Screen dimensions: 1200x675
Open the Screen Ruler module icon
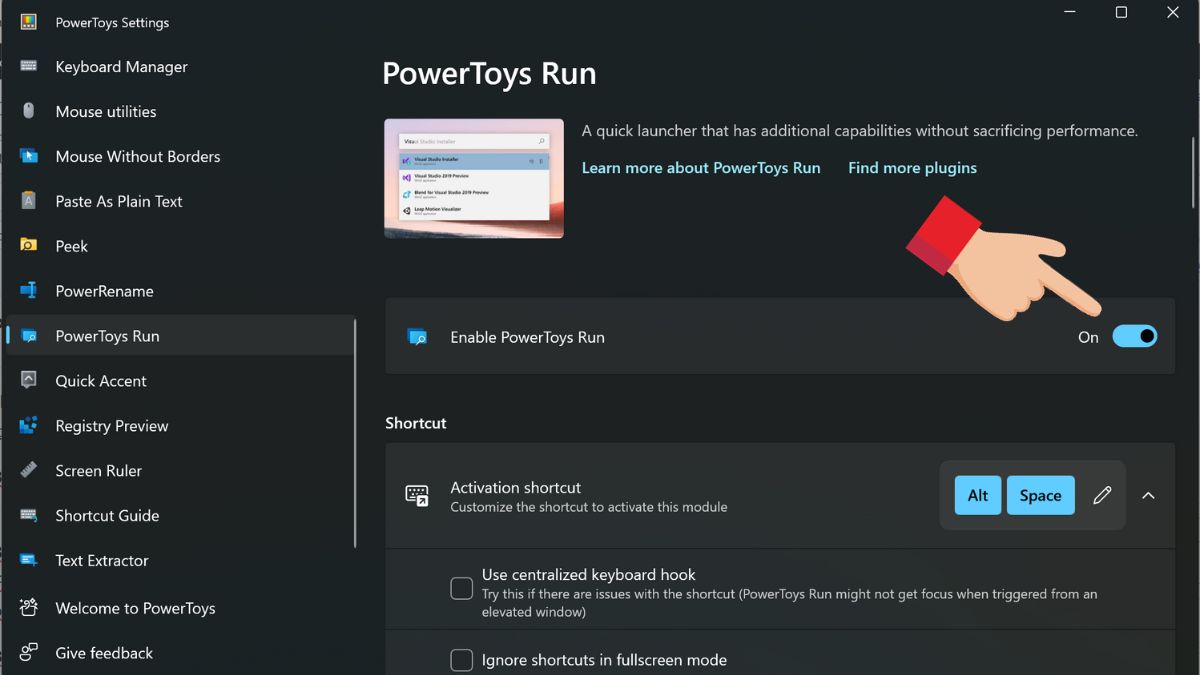[29, 471]
